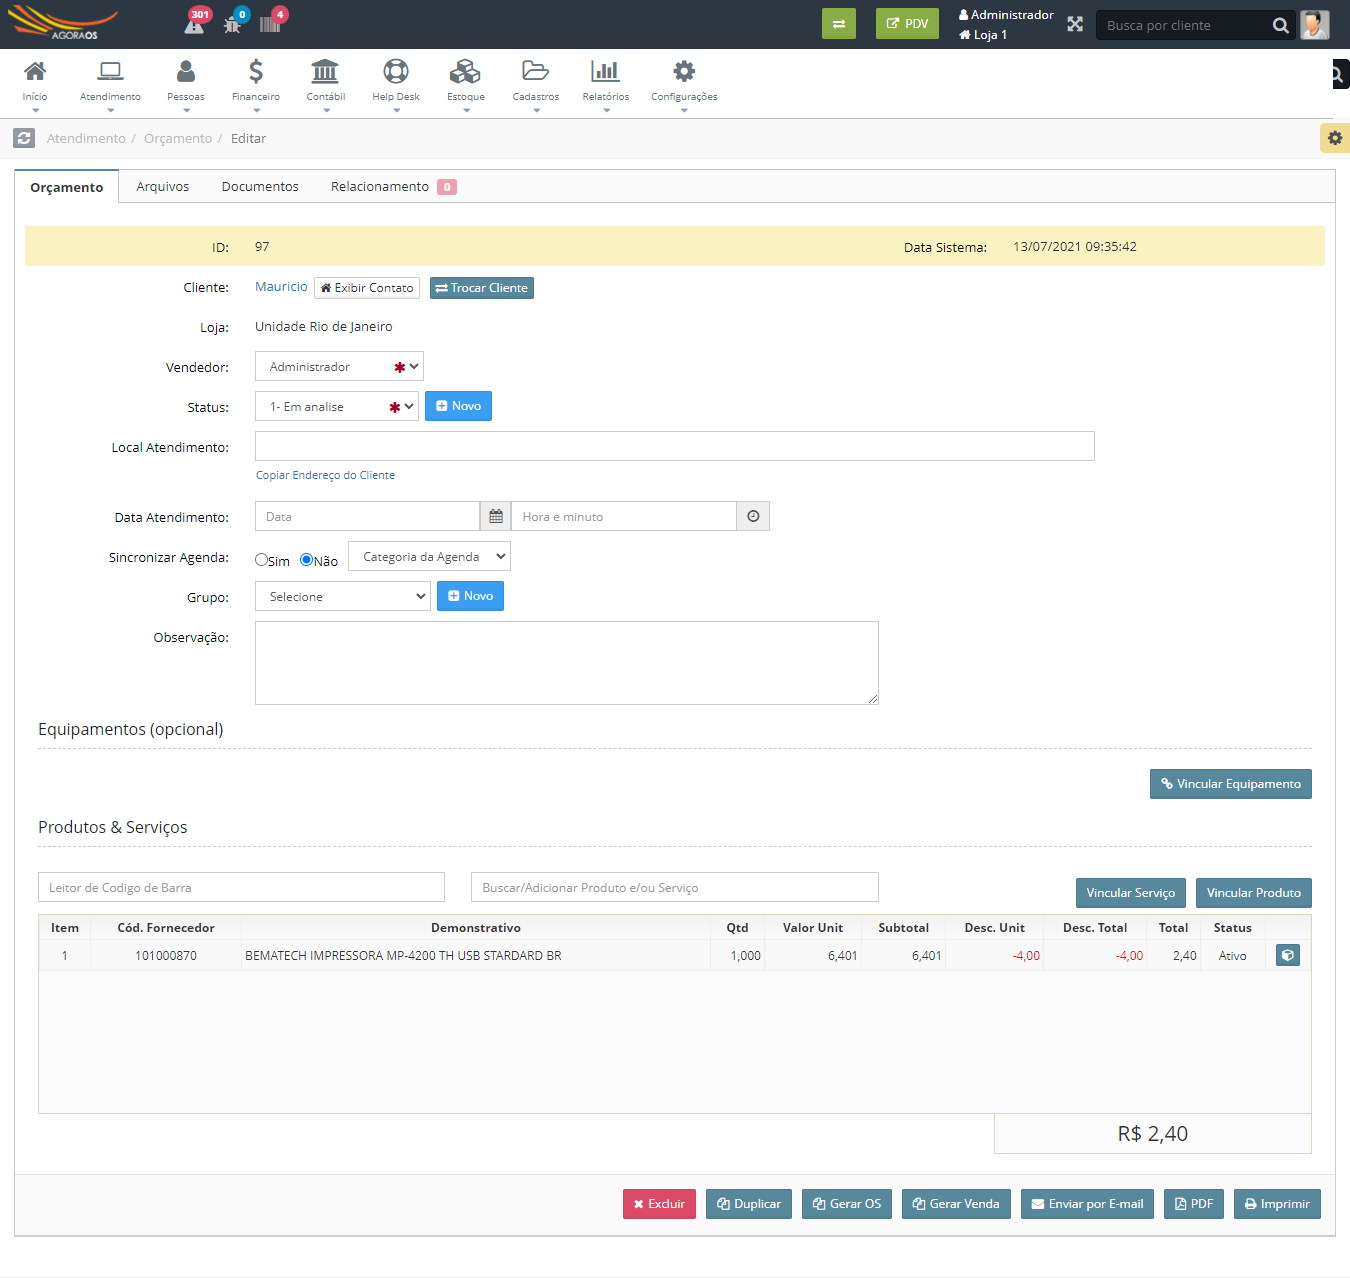Open the alerts icon with 301 badge
The image size is (1350, 1278).
coord(195,23)
